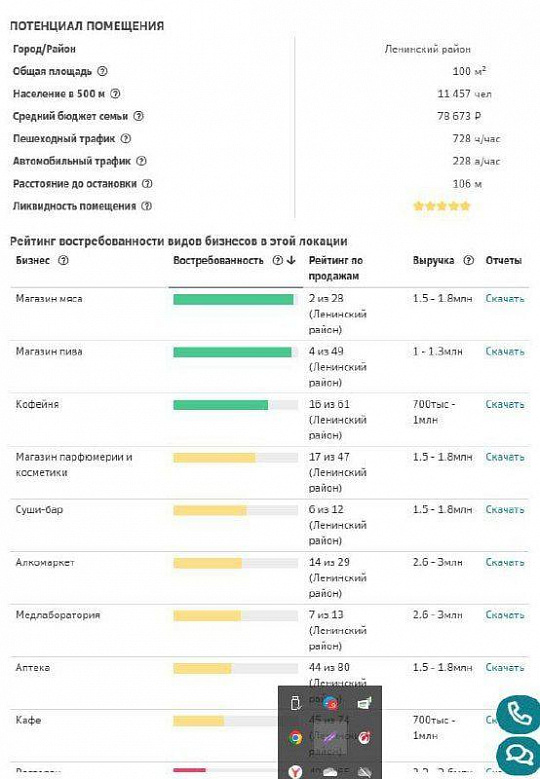Click the phone call floating button
The width and height of the screenshot is (540, 779).
pos(519,715)
